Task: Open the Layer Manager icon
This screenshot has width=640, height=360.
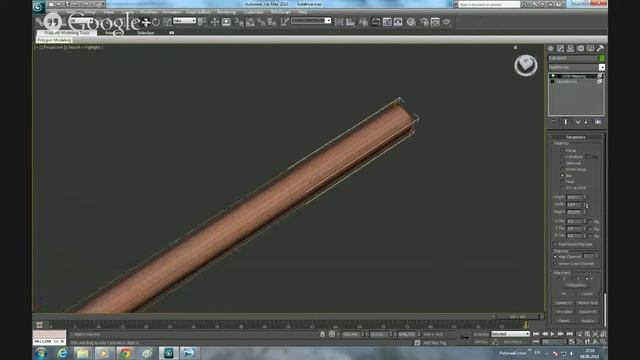Action: point(363,22)
